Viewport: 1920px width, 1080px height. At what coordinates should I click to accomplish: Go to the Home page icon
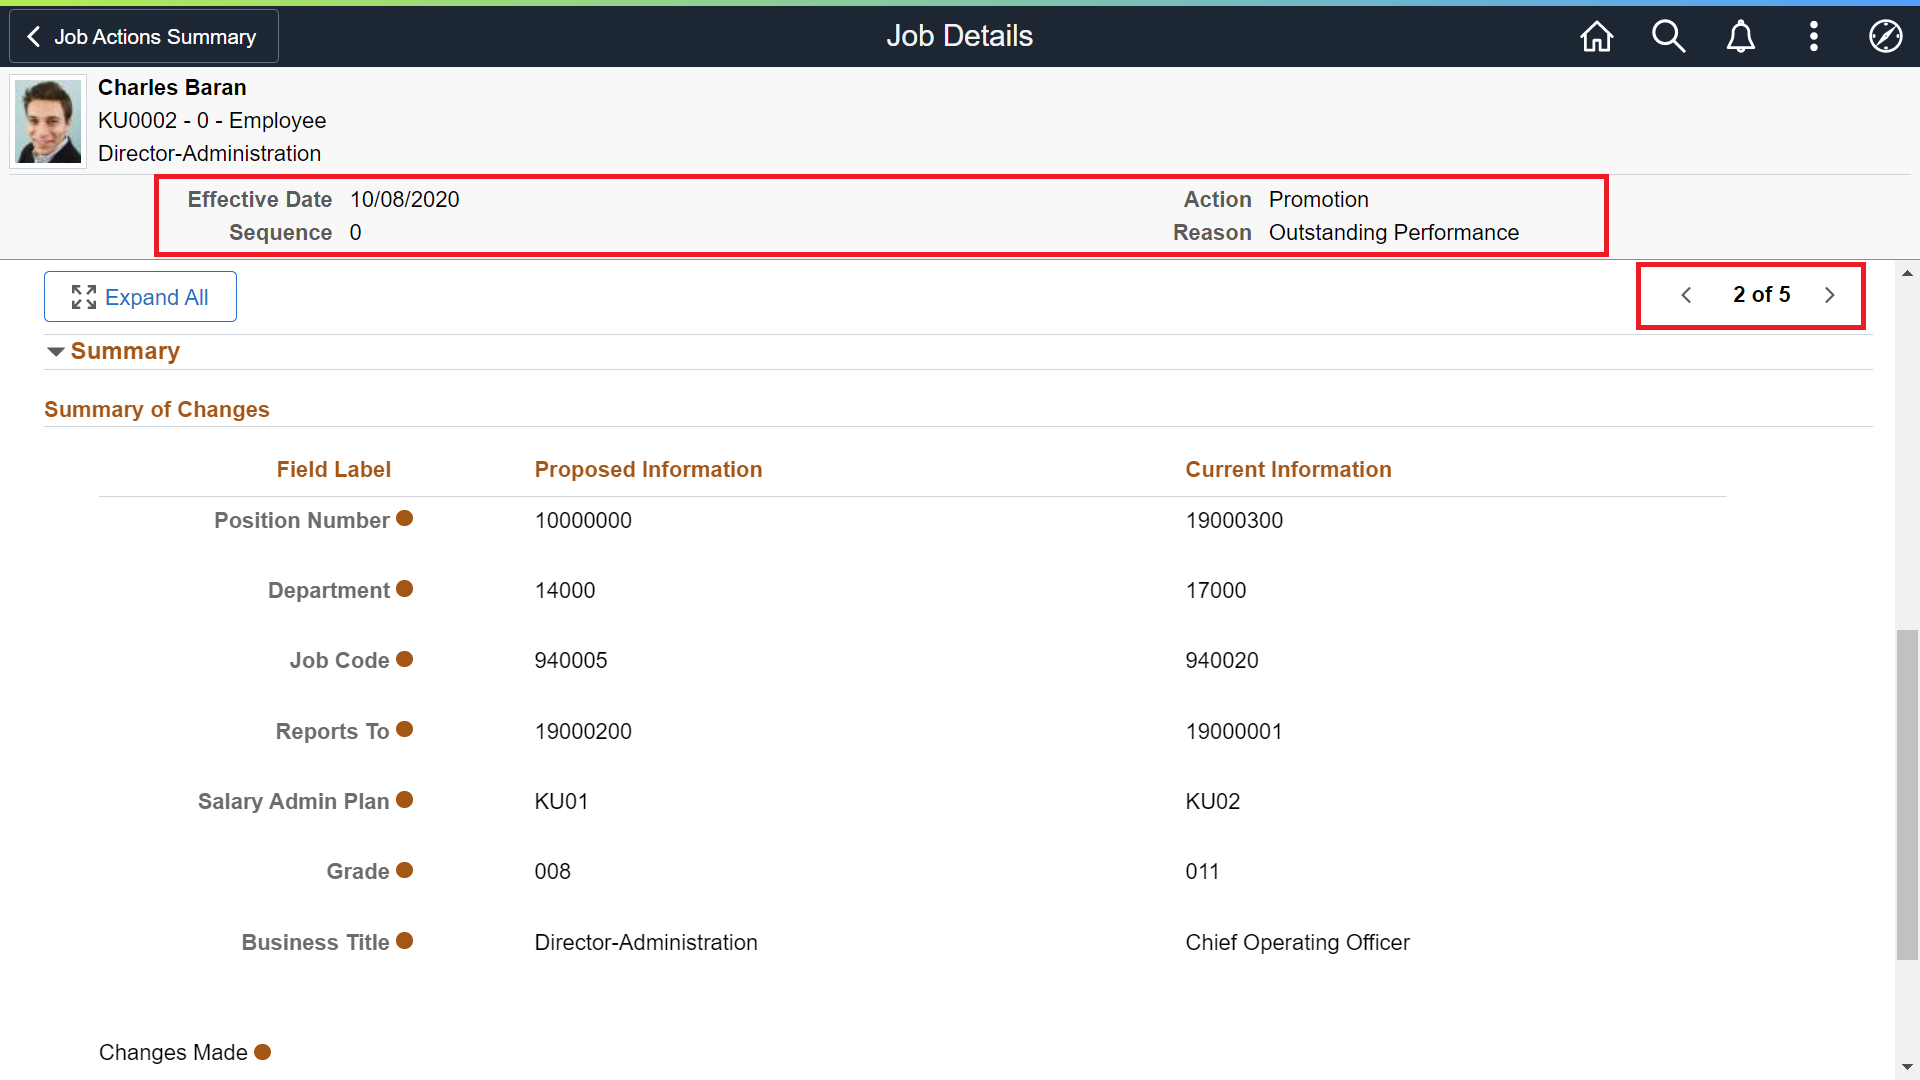[1597, 37]
